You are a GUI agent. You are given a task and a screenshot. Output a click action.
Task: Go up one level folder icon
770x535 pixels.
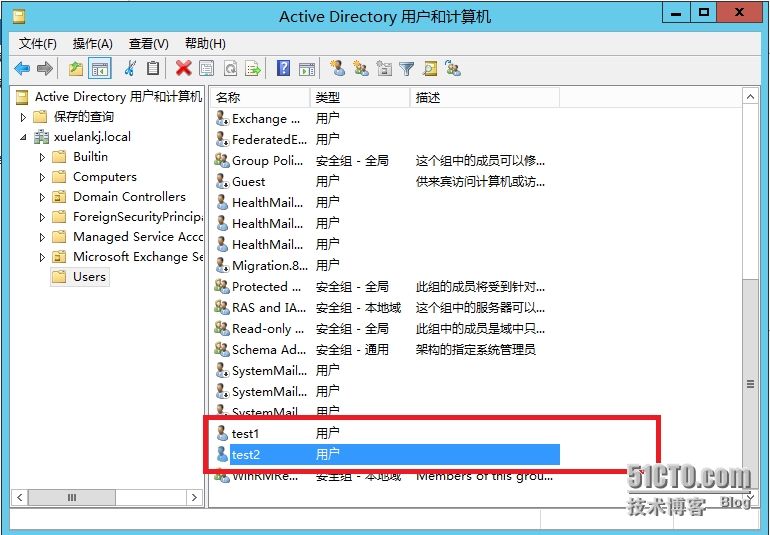76,68
